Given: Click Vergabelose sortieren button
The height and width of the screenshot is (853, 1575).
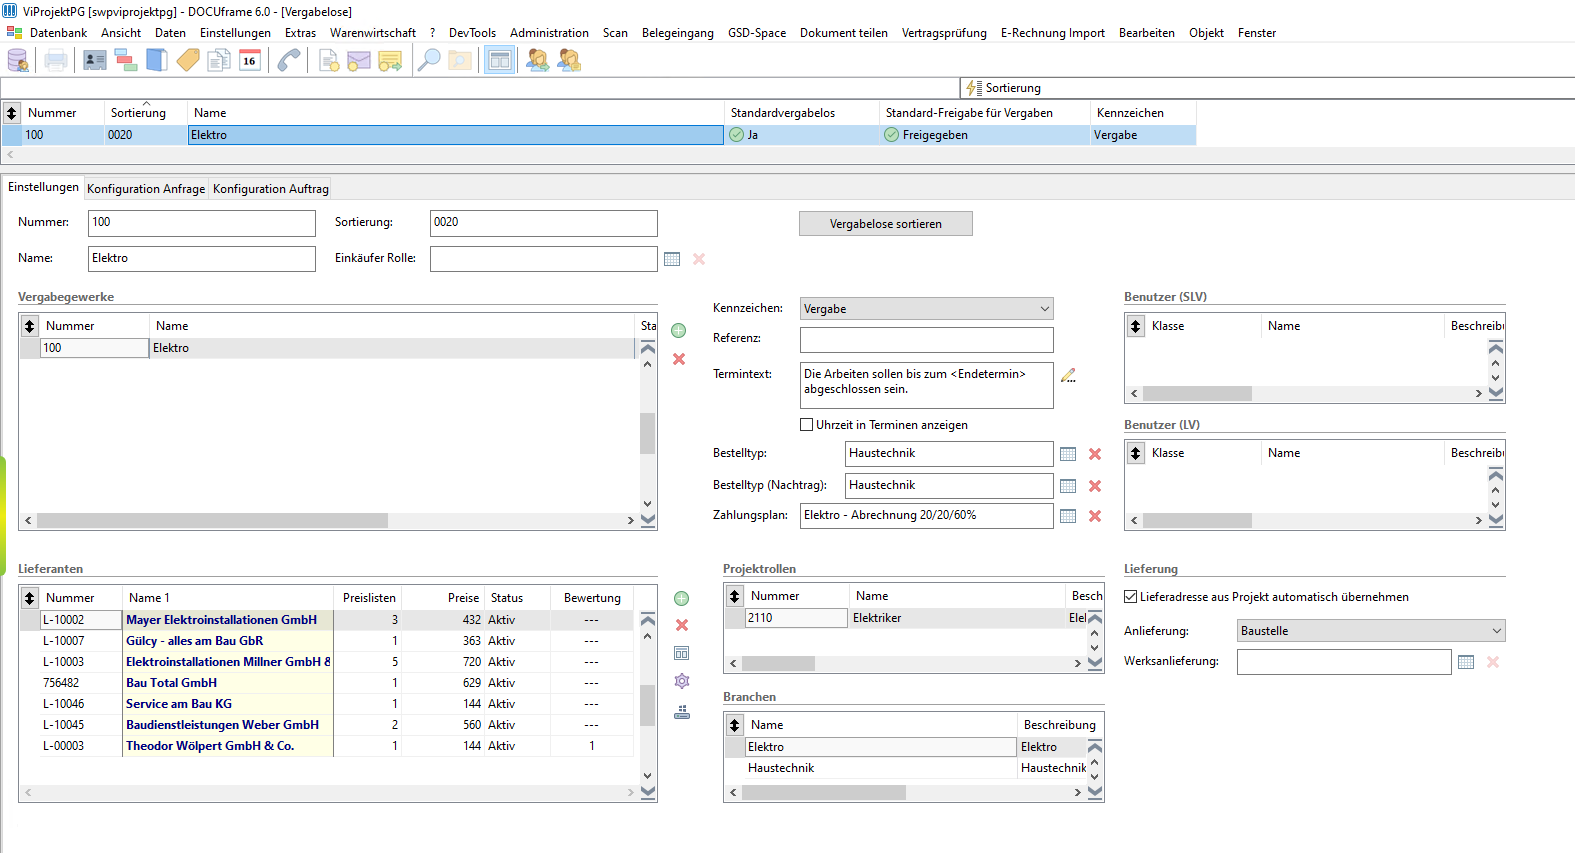Looking at the screenshot, I should (885, 224).
